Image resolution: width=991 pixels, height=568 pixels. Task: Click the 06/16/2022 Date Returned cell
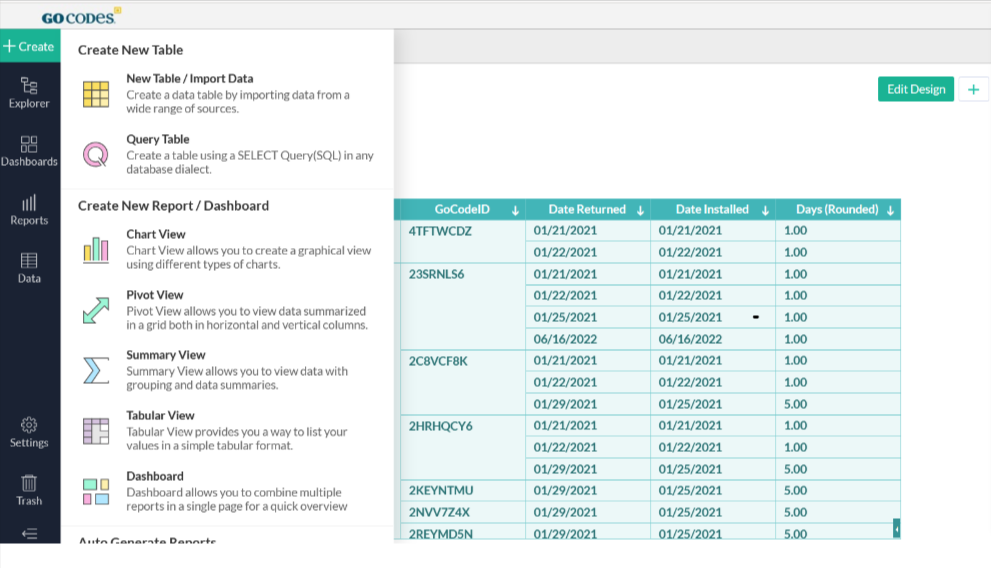[x=588, y=339]
